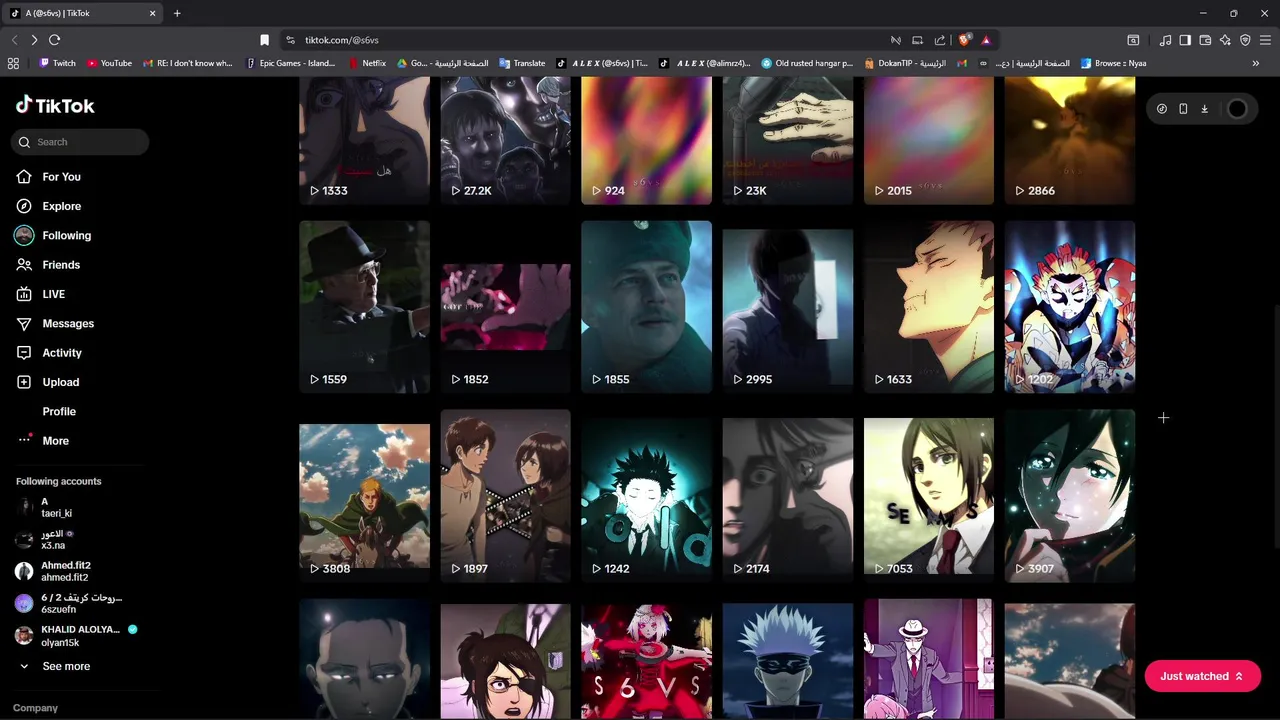Open the LIVE section

(x=41, y=294)
